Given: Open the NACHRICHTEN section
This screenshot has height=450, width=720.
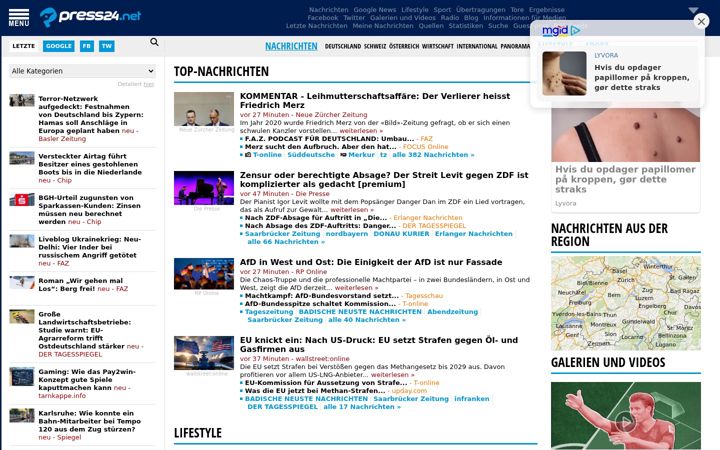Looking at the screenshot, I should point(291,46).
